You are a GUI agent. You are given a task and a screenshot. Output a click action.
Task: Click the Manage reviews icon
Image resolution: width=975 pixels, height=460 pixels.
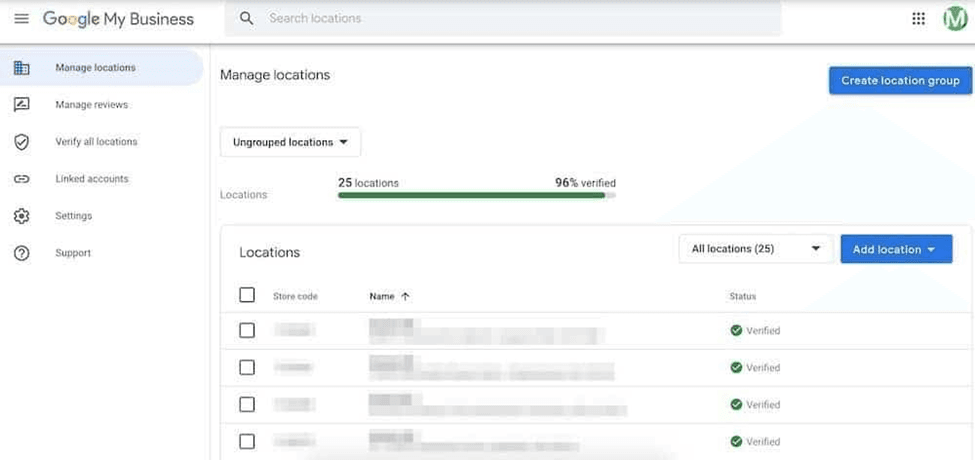coord(21,105)
